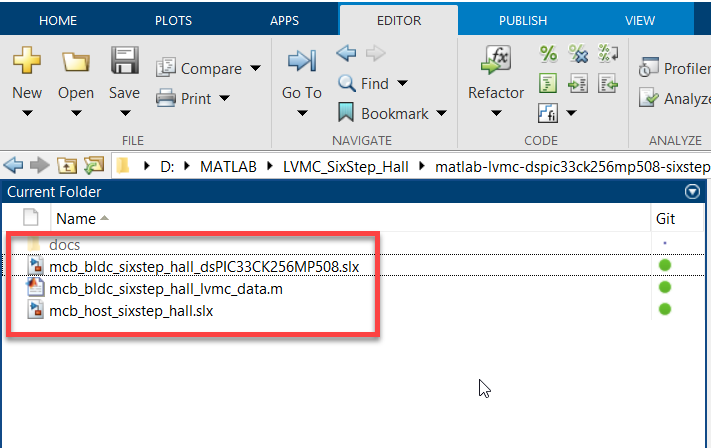This screenshot has width=711, height=448.
Task: Click the New file plus icon
Action: coord(27,60)
